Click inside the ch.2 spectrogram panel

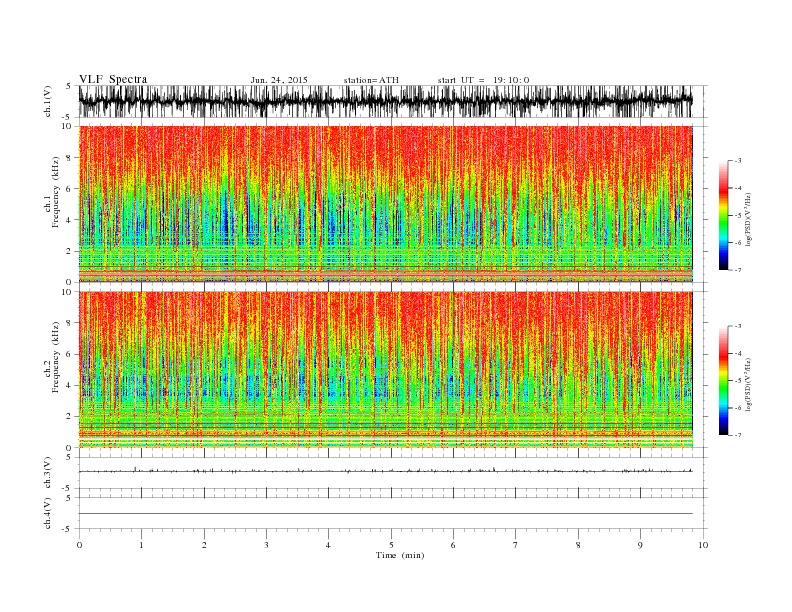[385, 369]
